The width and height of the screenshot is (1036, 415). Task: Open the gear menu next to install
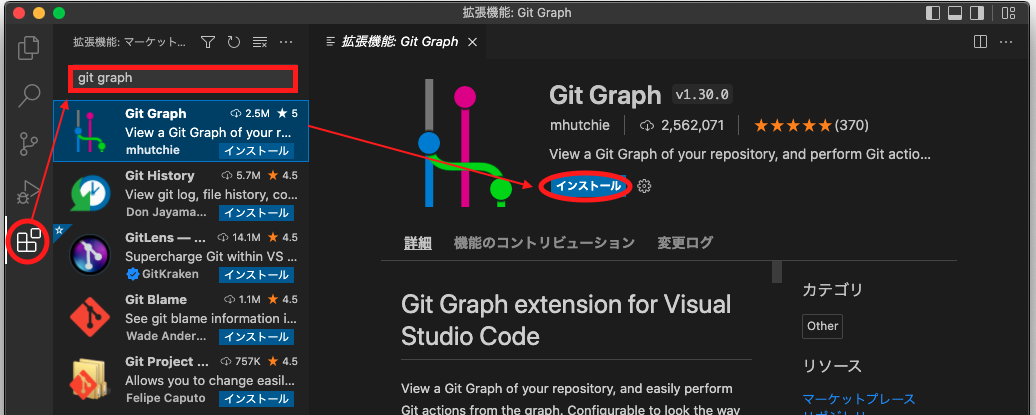click(645, 186)
